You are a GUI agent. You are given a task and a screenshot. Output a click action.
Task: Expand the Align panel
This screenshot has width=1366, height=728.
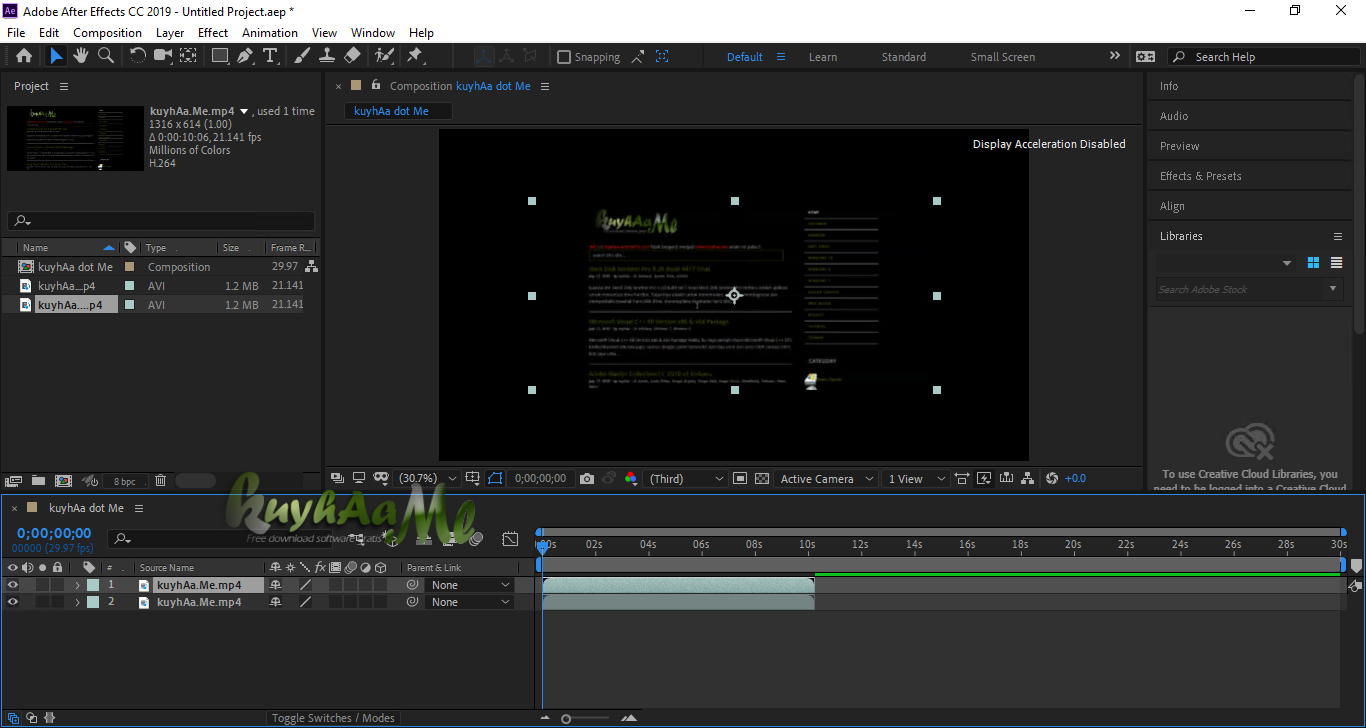1172,206
